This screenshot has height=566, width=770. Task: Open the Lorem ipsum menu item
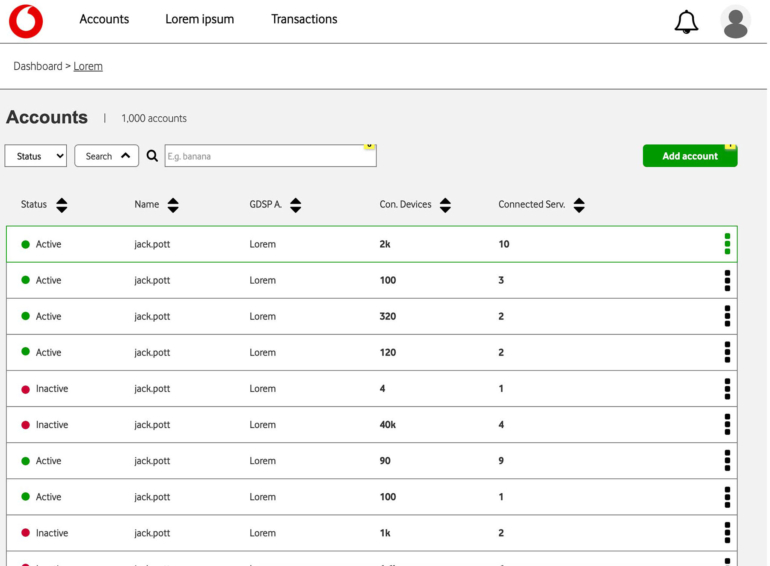click(x=200, y=19)
